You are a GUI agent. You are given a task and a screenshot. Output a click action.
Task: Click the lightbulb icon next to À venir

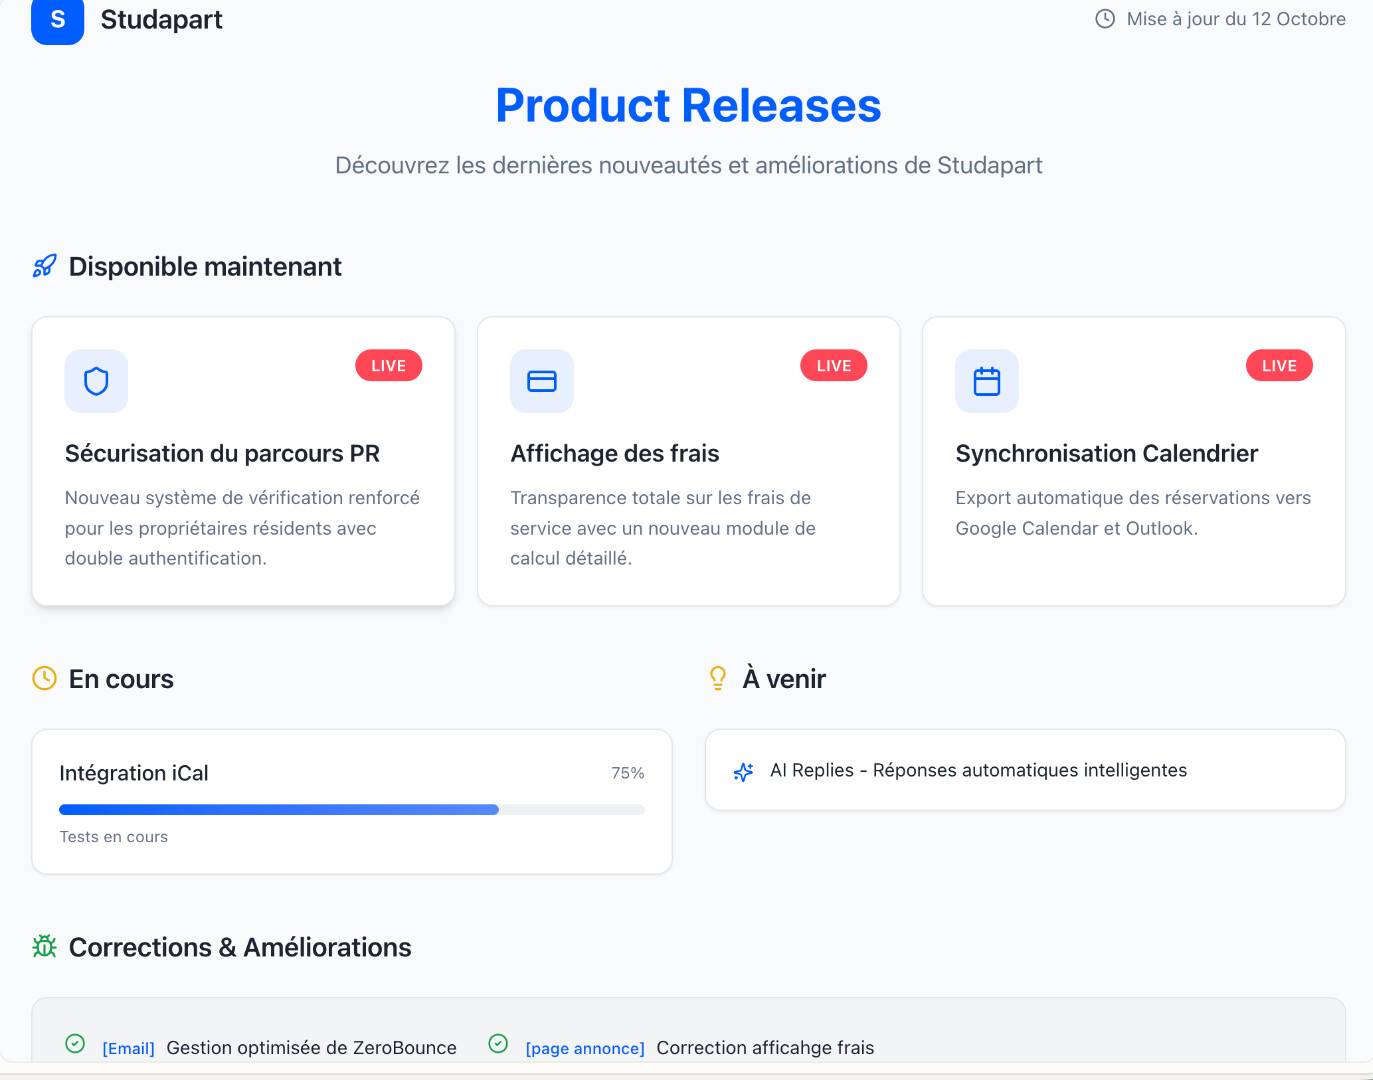(x=718, y=679)
